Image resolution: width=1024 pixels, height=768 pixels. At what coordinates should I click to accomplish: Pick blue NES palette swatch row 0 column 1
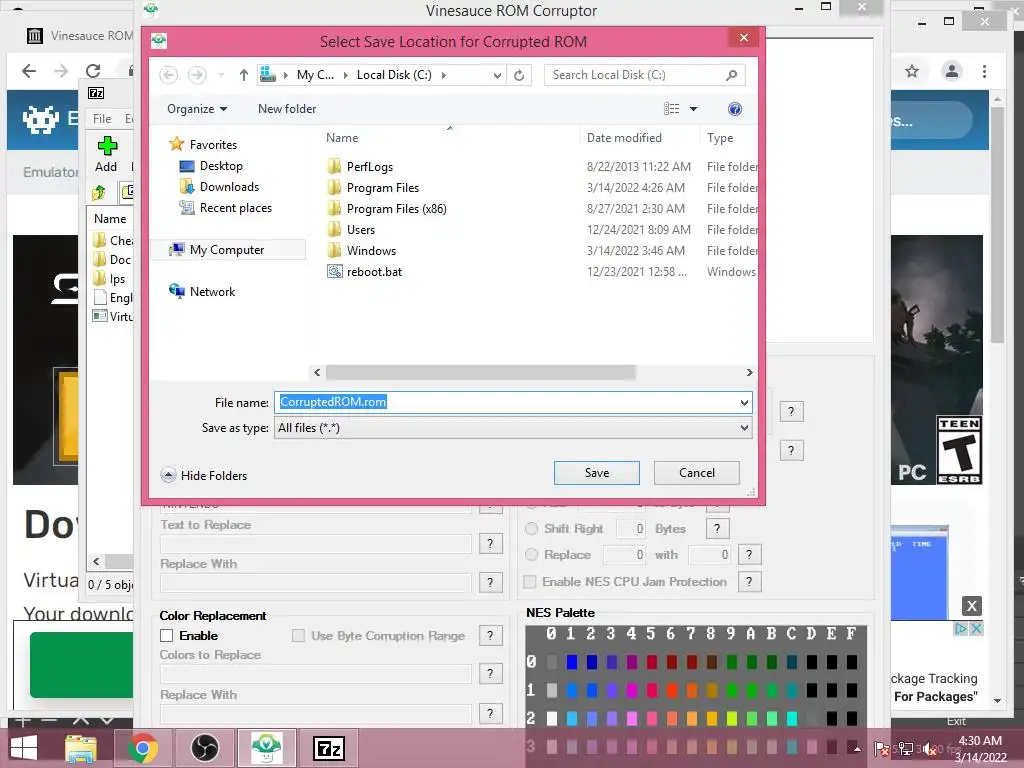click(x=571, y=662)
